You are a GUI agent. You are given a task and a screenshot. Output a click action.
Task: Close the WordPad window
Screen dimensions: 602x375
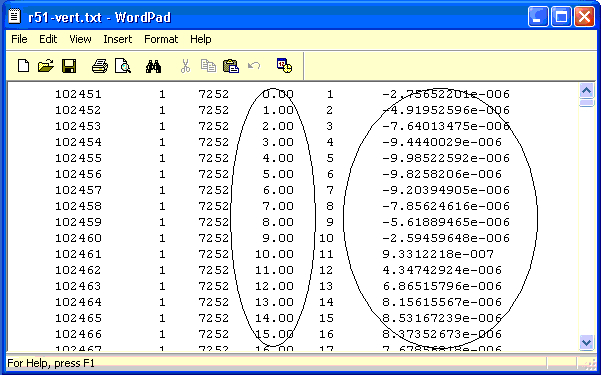click(585, 17)
